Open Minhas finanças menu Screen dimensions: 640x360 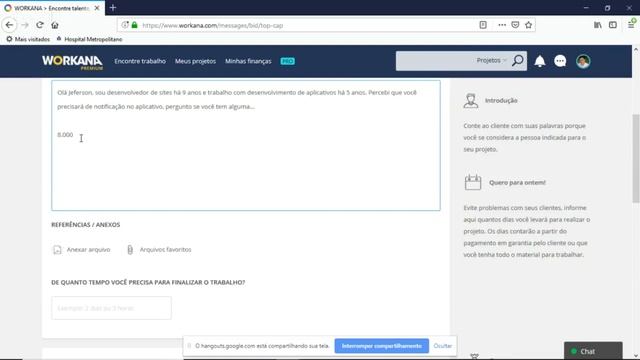click(x=248, y=61)
